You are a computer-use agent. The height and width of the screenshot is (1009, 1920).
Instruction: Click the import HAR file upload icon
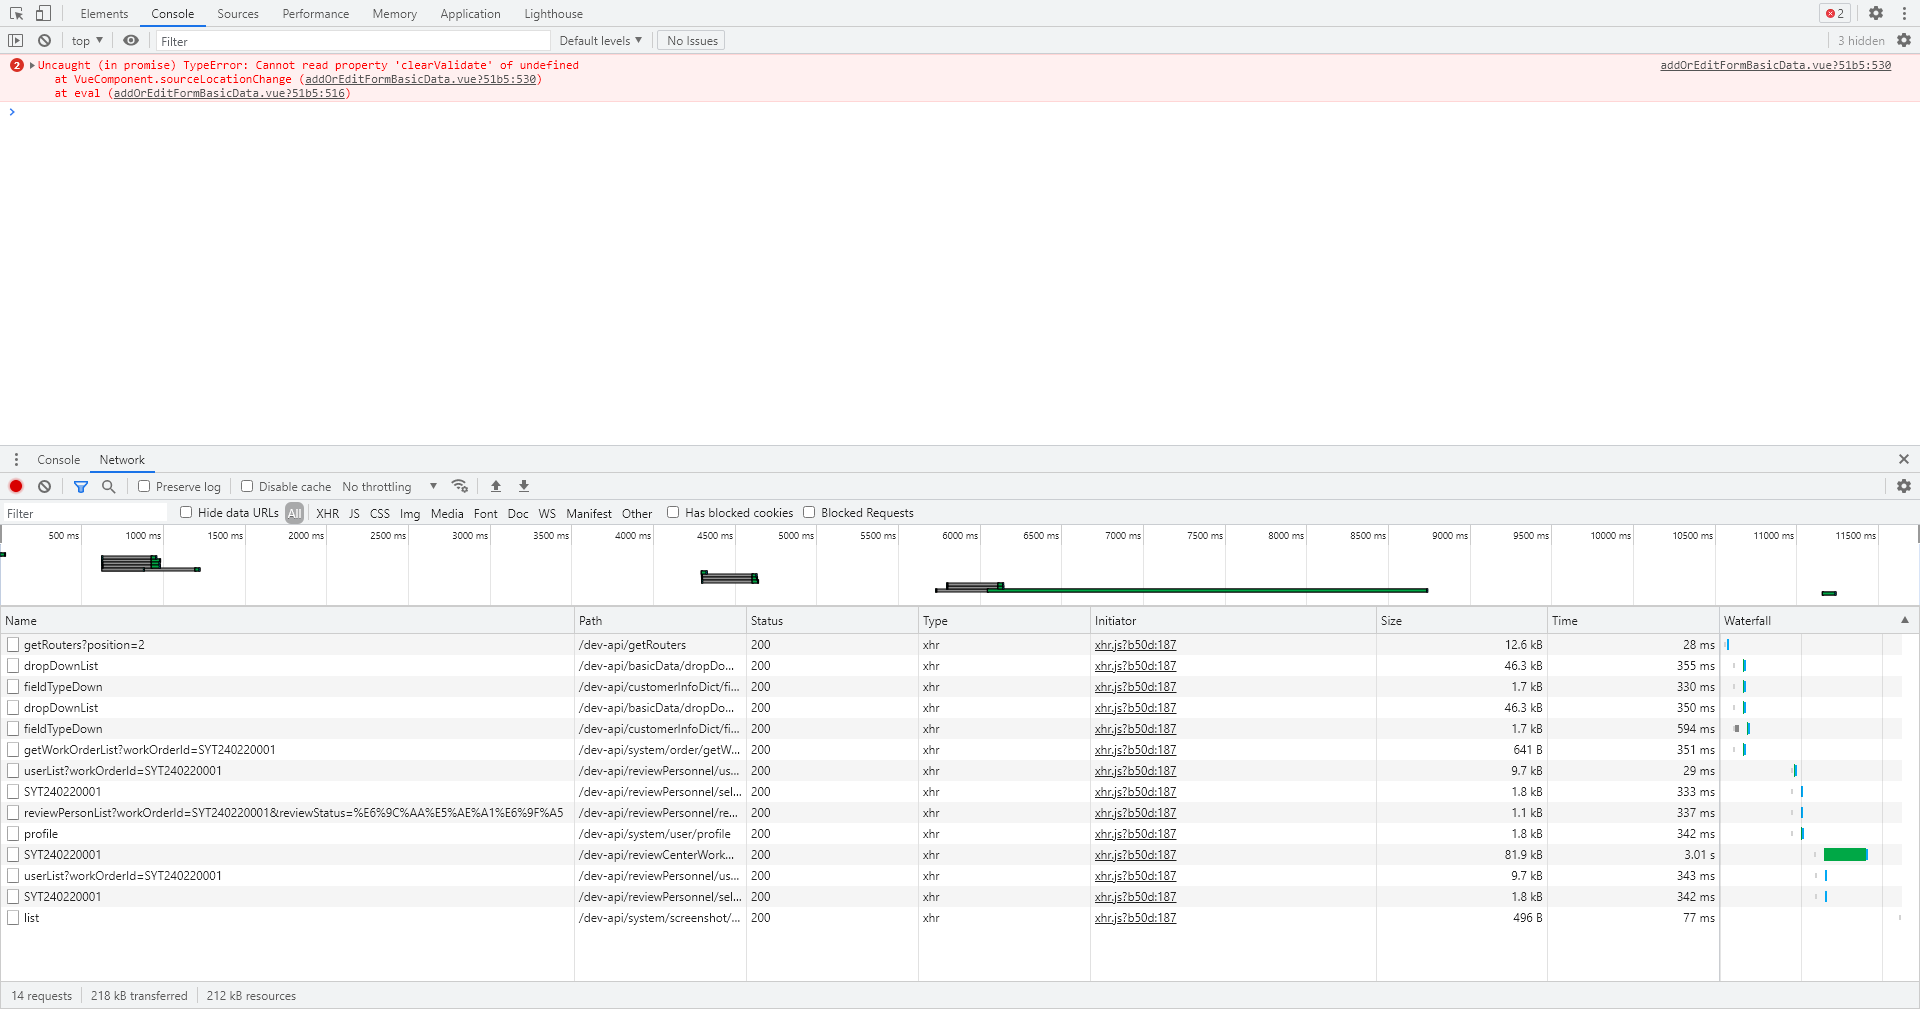pyautogui.click(x=496, y=487)
